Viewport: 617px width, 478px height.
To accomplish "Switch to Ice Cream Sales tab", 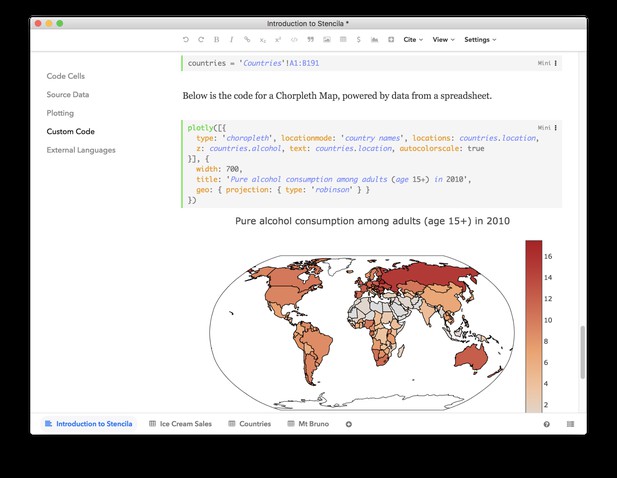I will pos(181,424).
